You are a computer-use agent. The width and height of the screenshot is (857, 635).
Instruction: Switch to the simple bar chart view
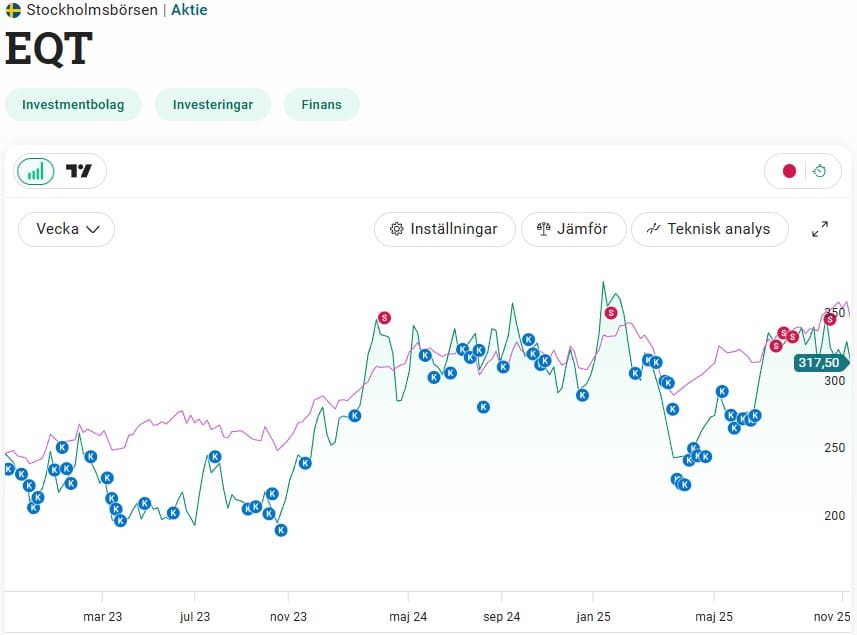point(36,171)
